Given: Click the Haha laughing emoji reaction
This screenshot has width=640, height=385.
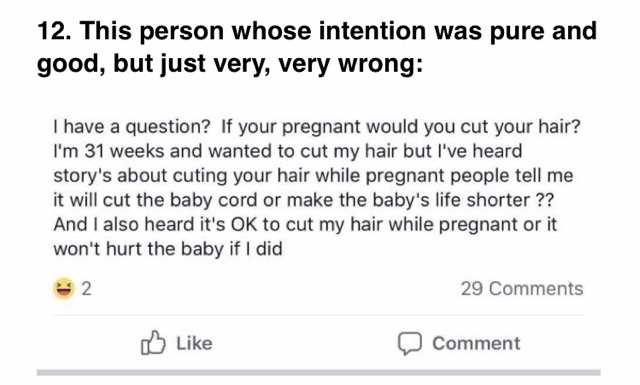Looking at the screenshot, I should pyautogui.click(x=64, y=288).
